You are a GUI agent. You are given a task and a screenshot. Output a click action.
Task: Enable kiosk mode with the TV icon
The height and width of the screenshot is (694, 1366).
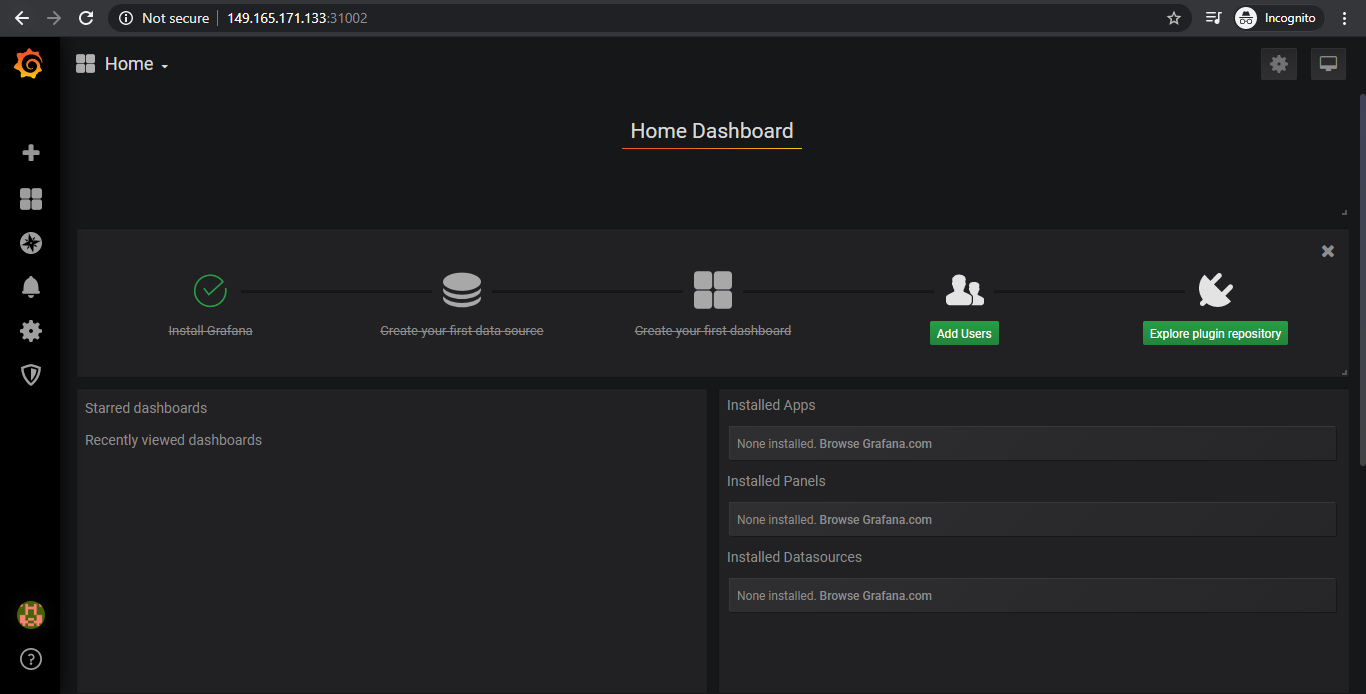click(x=1328, y=63)
